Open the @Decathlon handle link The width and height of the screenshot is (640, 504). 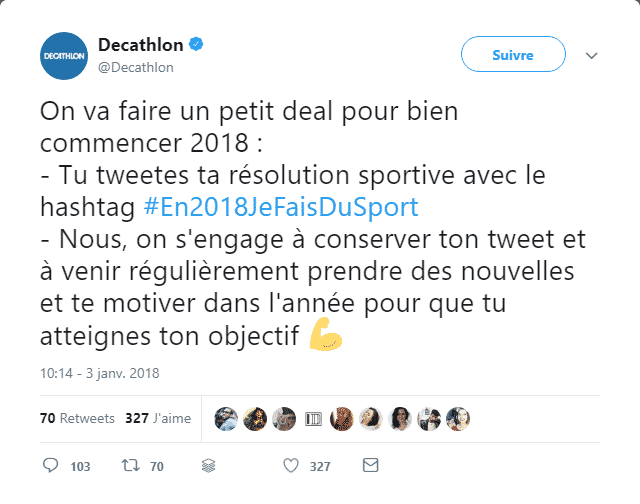tap(136, 68)
